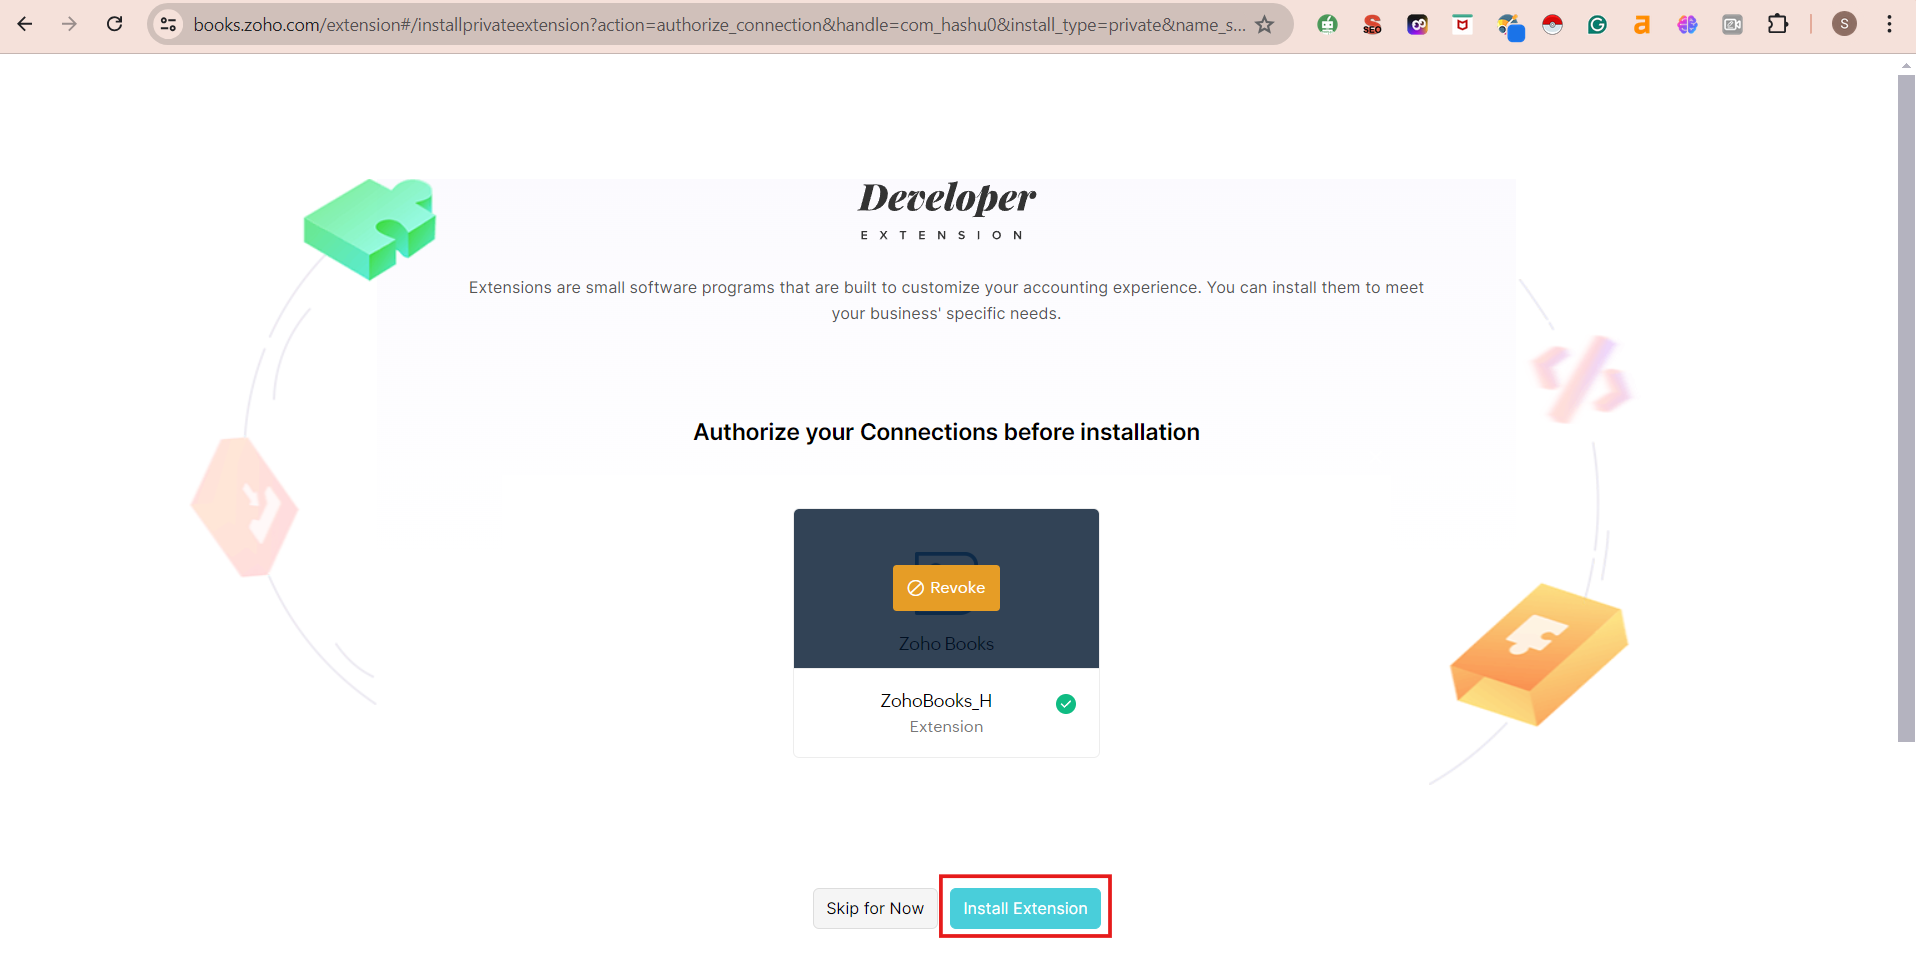Open the profile avatar labeled S
The width and height of the screenshot is (1916, 960).
1844,24
